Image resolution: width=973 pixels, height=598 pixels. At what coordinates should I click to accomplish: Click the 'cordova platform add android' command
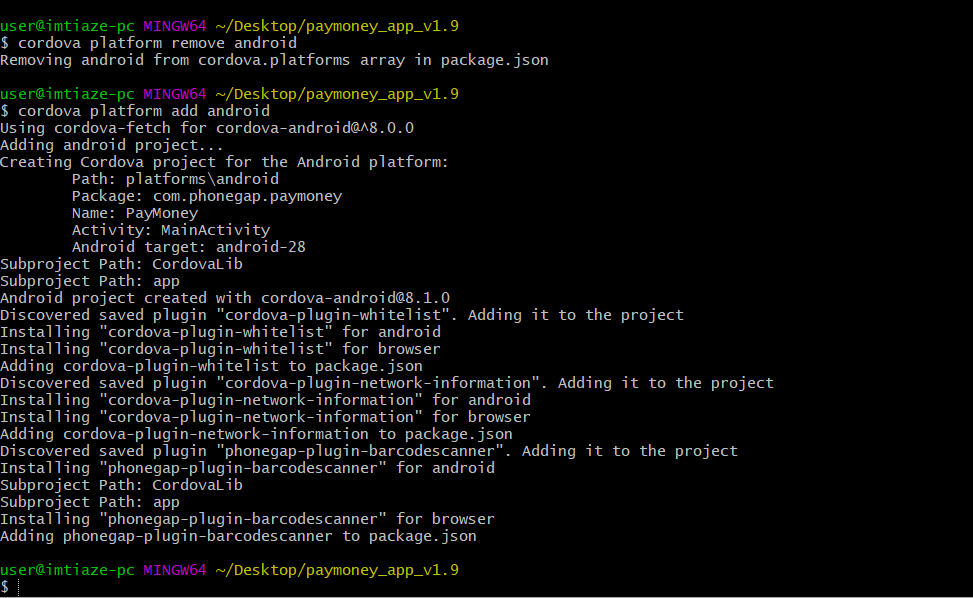(144, 111)
